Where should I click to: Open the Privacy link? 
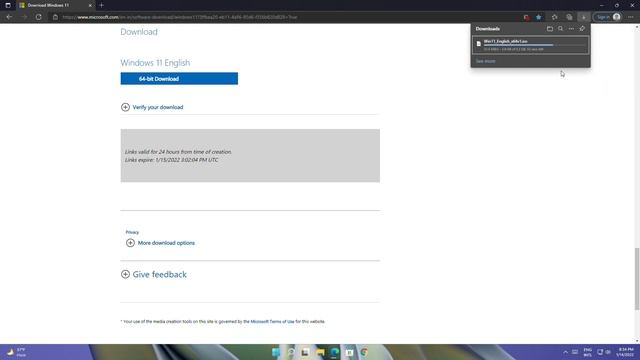132,232
